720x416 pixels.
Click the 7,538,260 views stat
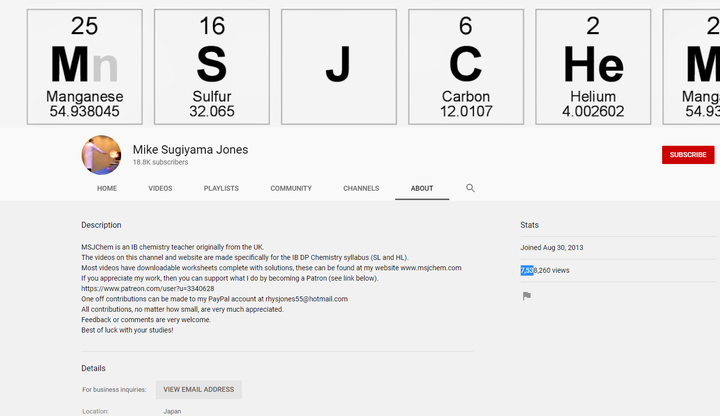point(545,270)
